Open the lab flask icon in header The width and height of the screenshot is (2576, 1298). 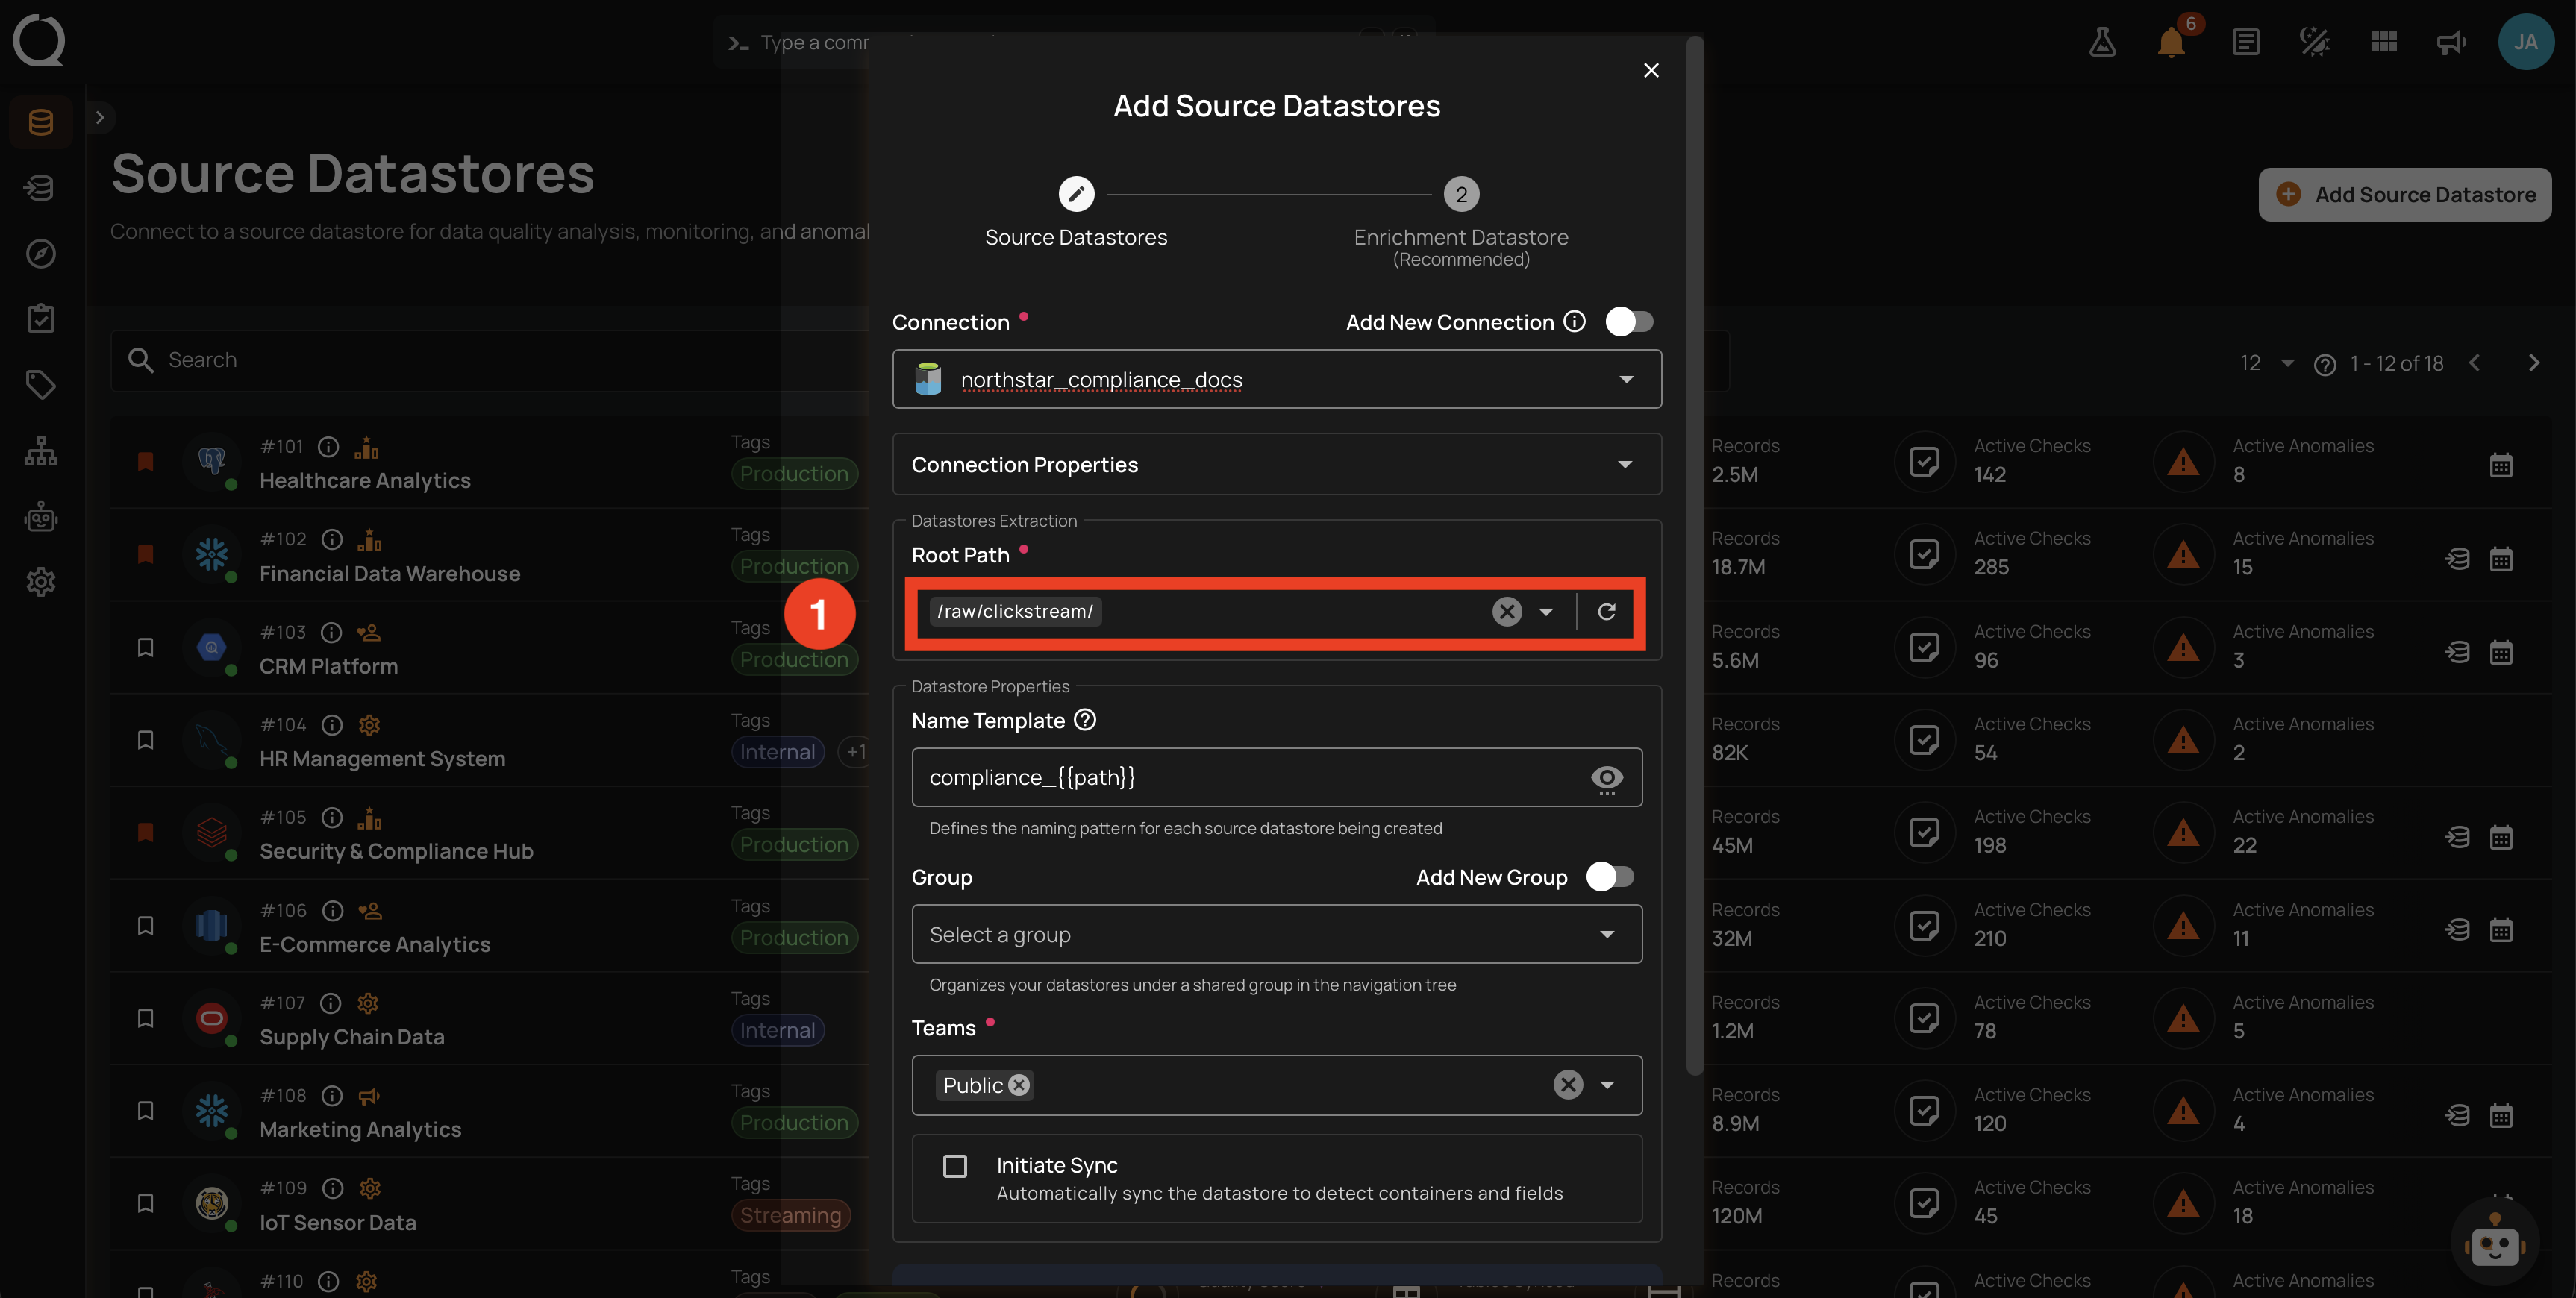[x=2102, y=42]
